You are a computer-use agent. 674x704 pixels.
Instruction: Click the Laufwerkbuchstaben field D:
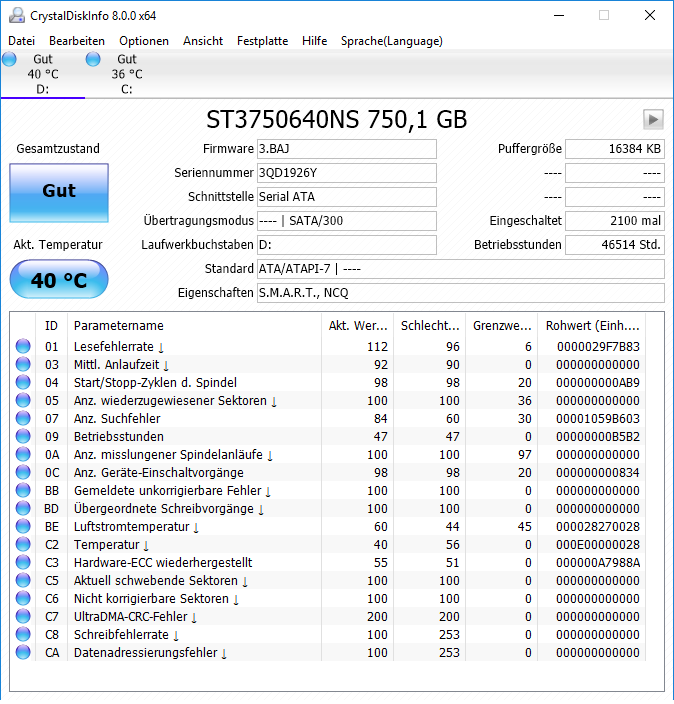click(x=347, y=245)
